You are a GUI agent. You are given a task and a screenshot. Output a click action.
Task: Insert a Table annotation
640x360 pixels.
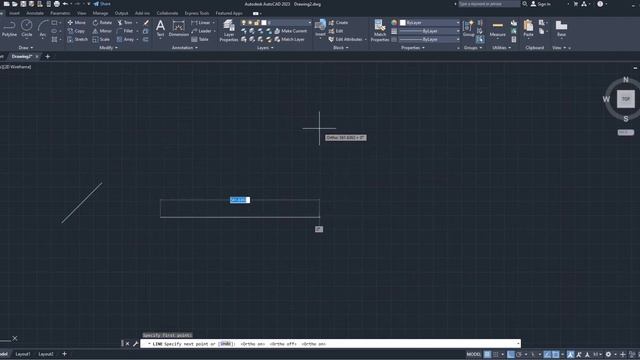[x=200, y=39]
